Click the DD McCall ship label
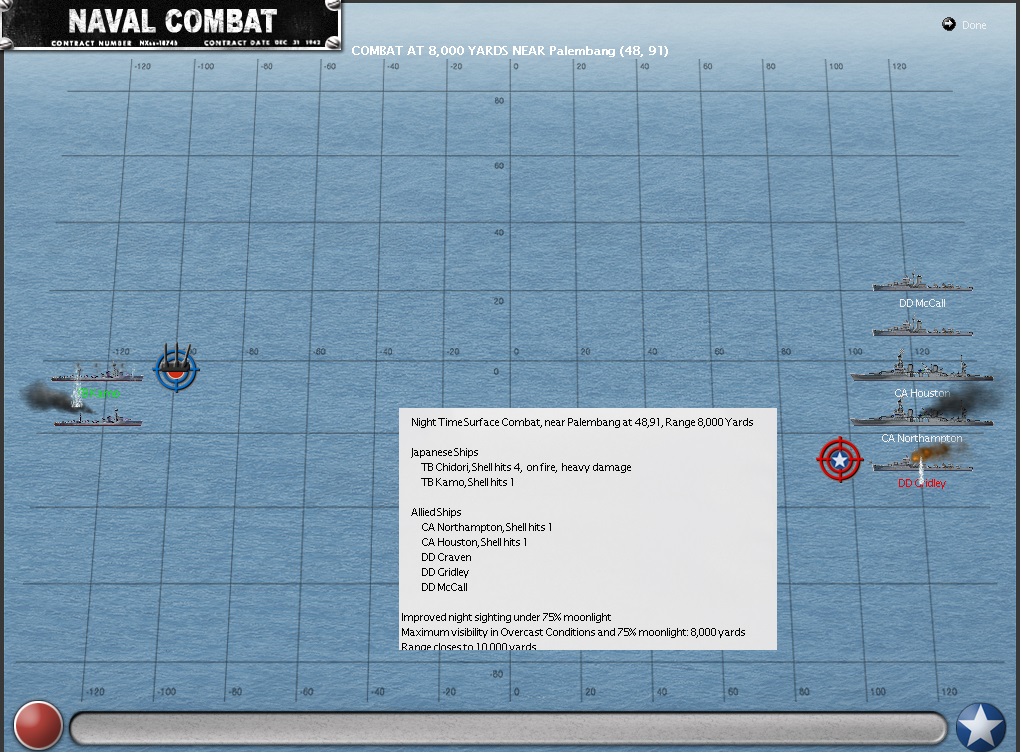The image size is (1022, 754). pos(922,304)
